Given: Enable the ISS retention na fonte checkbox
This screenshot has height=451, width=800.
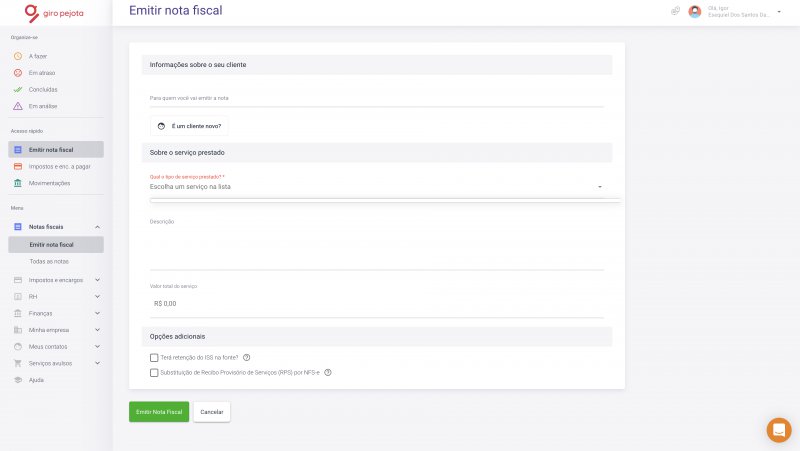Looking at the screenshot, I should [154, 358].
